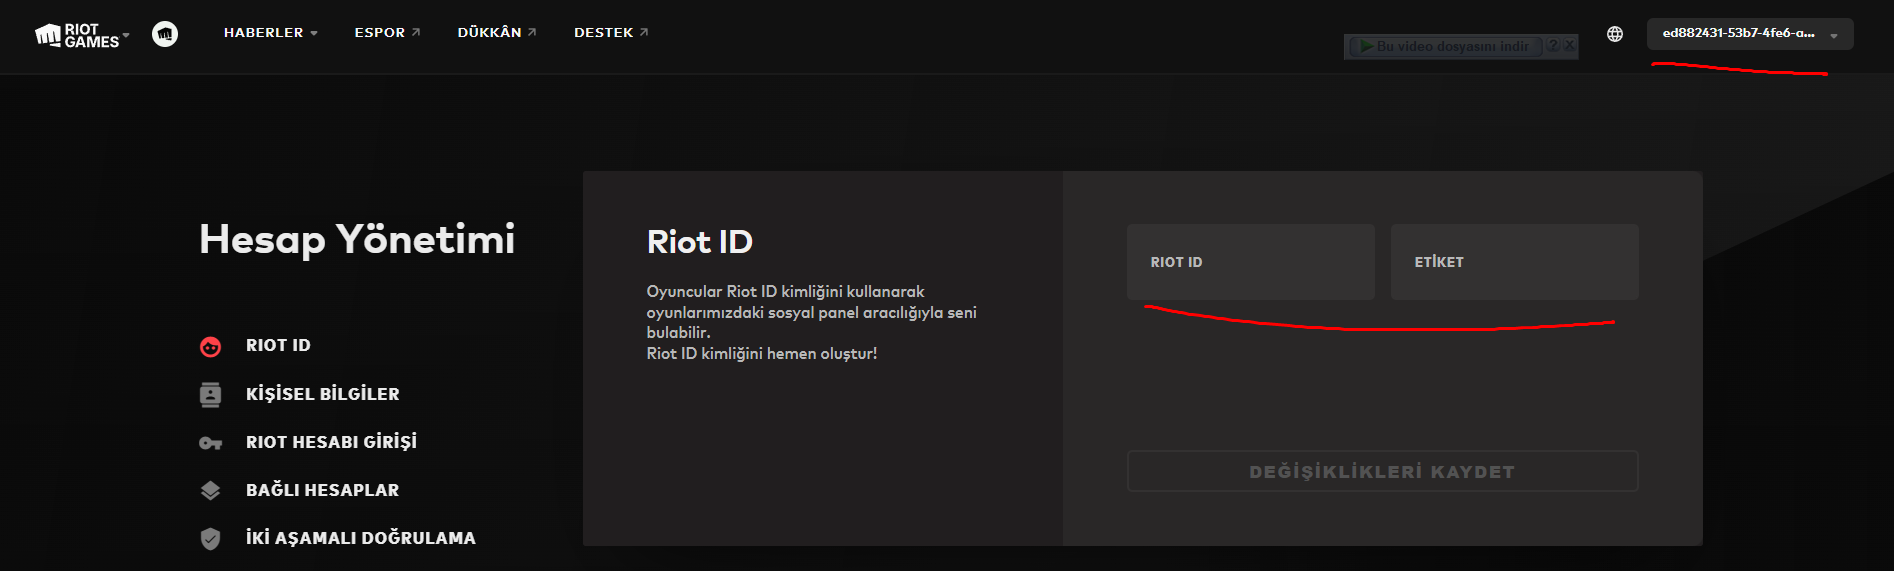Open the Espor link
This screenshot has height=571, width=1894.
click(x=387, y=33)
